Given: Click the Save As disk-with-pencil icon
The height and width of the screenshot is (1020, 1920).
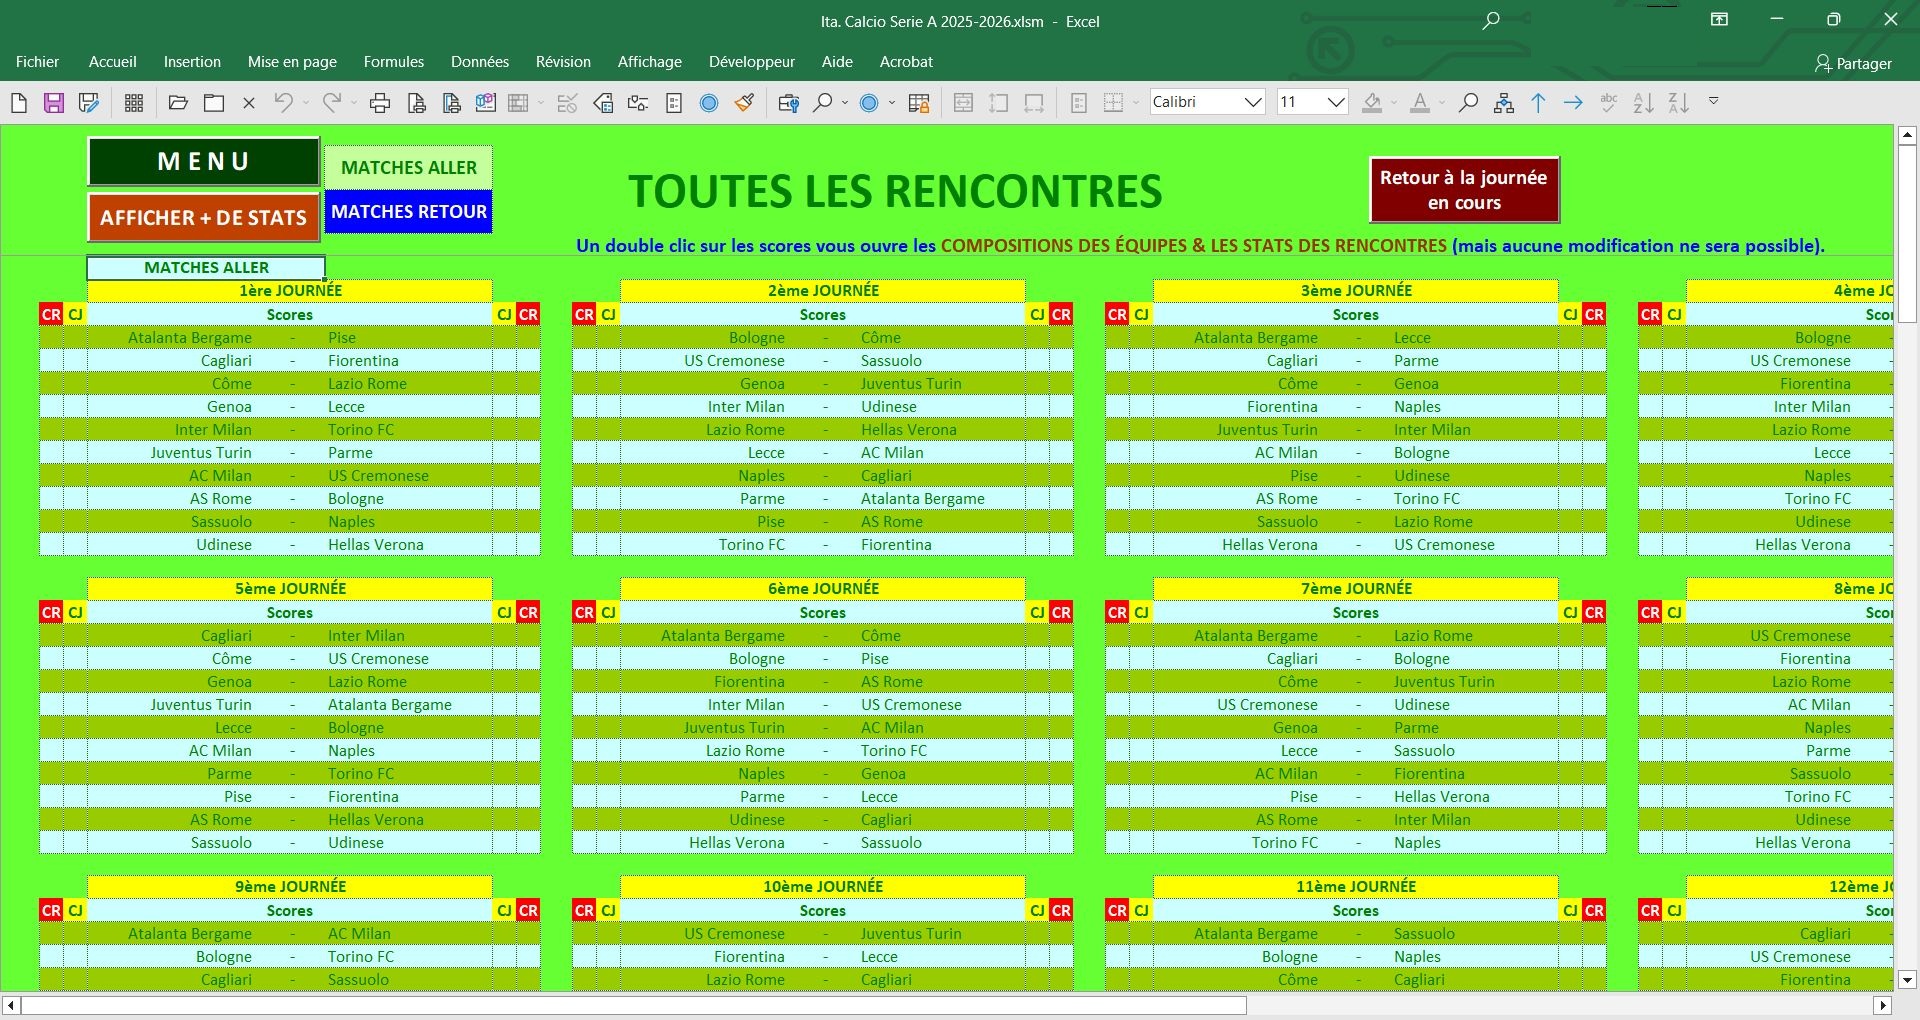Looking at the screenshot, I should [89, 102].
